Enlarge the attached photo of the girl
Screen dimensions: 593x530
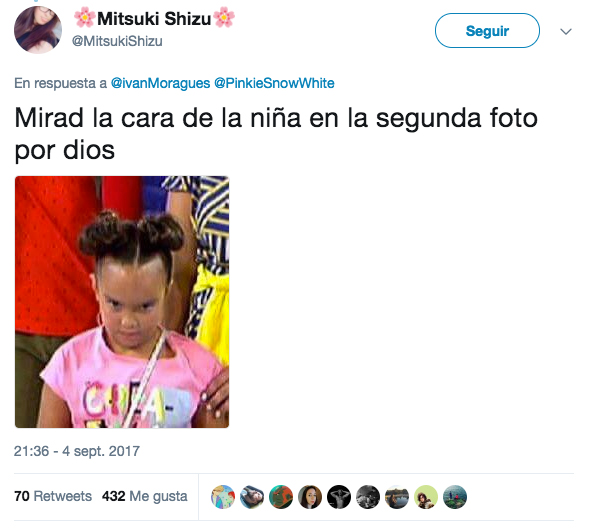pyautogui.click(x=122, y=302)
